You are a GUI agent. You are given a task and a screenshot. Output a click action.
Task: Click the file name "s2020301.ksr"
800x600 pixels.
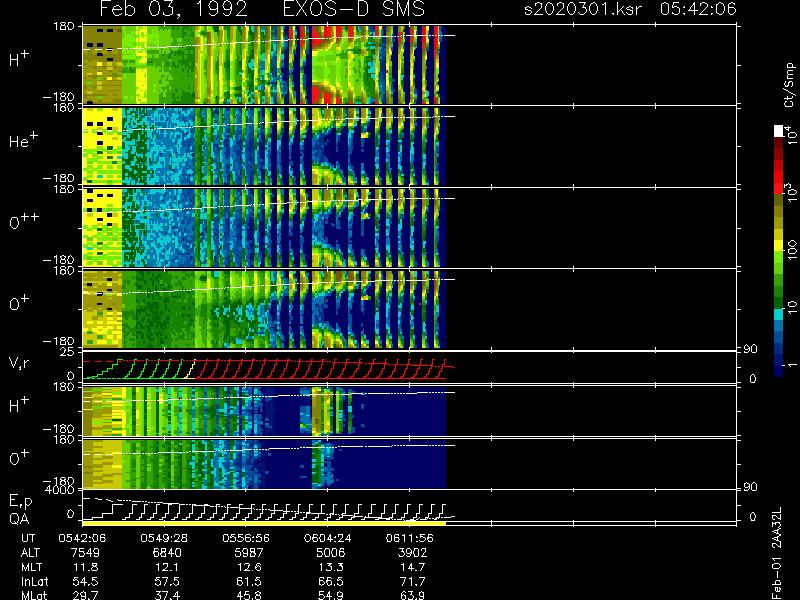point(583,9)
